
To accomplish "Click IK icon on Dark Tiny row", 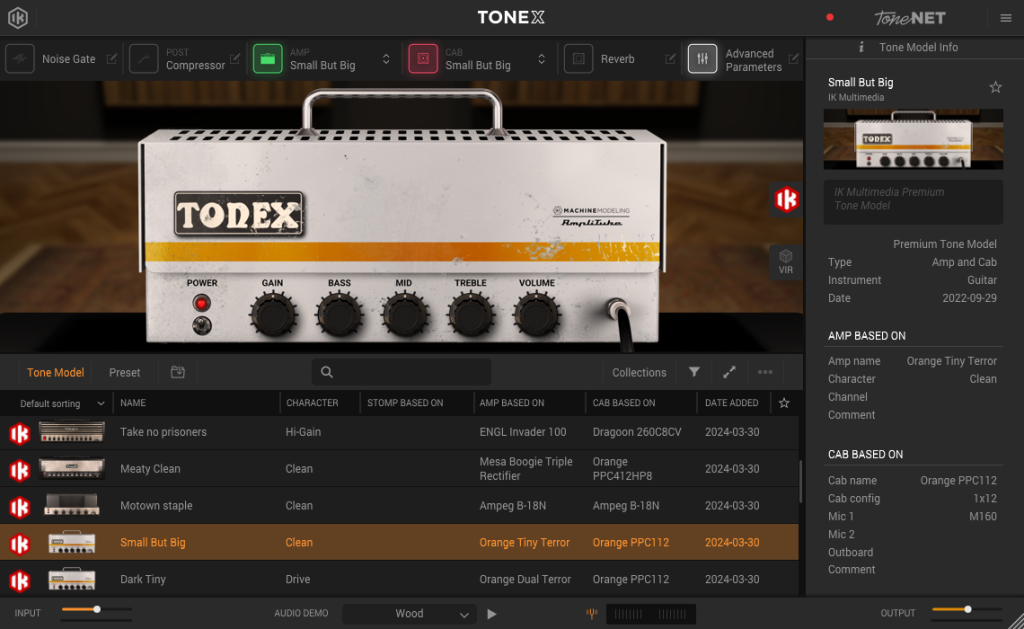I will (20, 581).
